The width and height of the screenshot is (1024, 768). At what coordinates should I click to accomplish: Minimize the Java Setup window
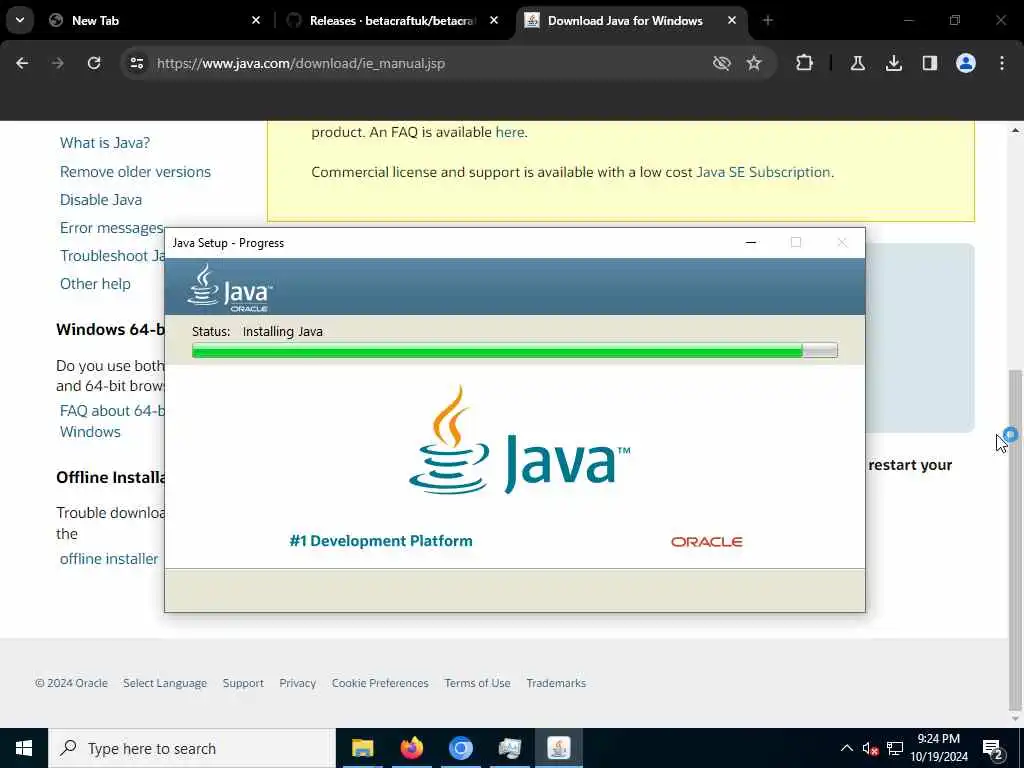[751, 242]
